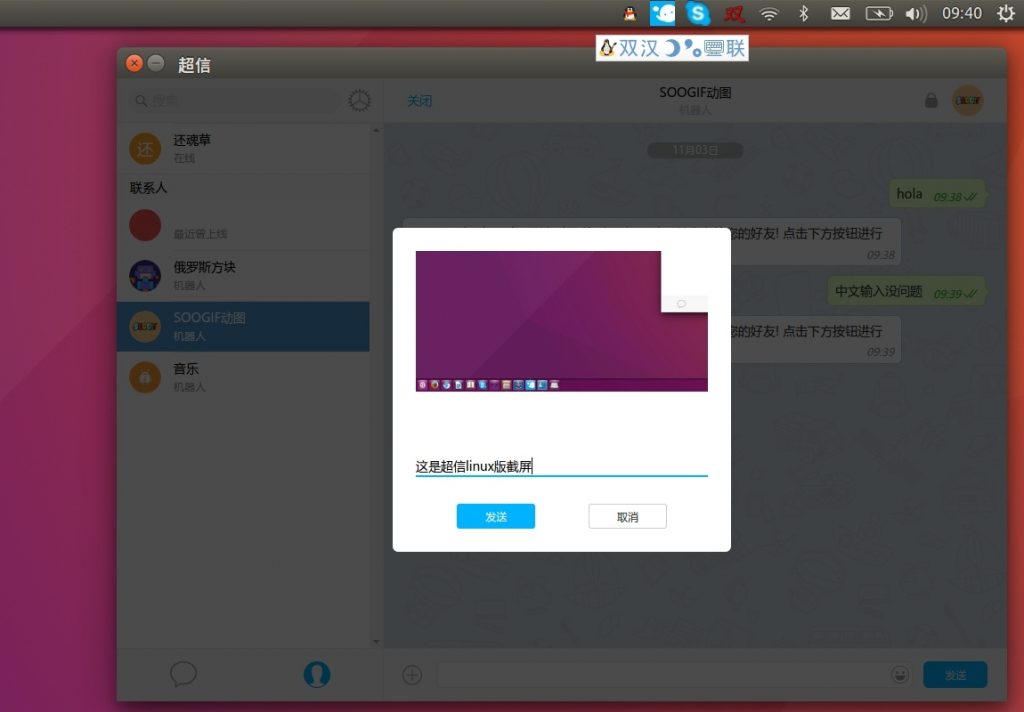Open the Wi-Fi network indicator menu
The height and width of the screenshot is (712, 1024).
click(768, 14)
